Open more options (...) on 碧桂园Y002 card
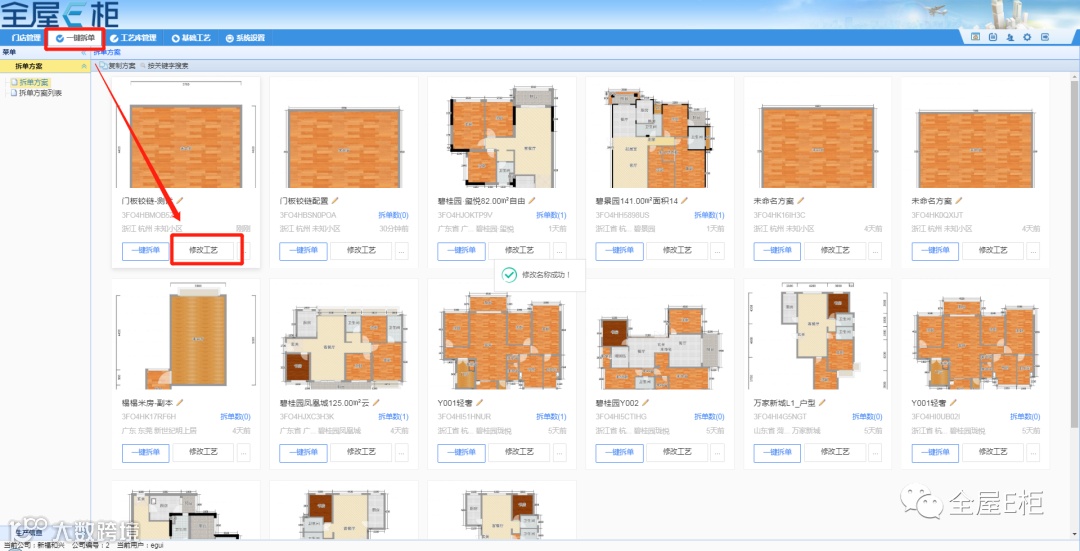Image resolution: width=1080 pixels, height=551 pixels. 718,452
